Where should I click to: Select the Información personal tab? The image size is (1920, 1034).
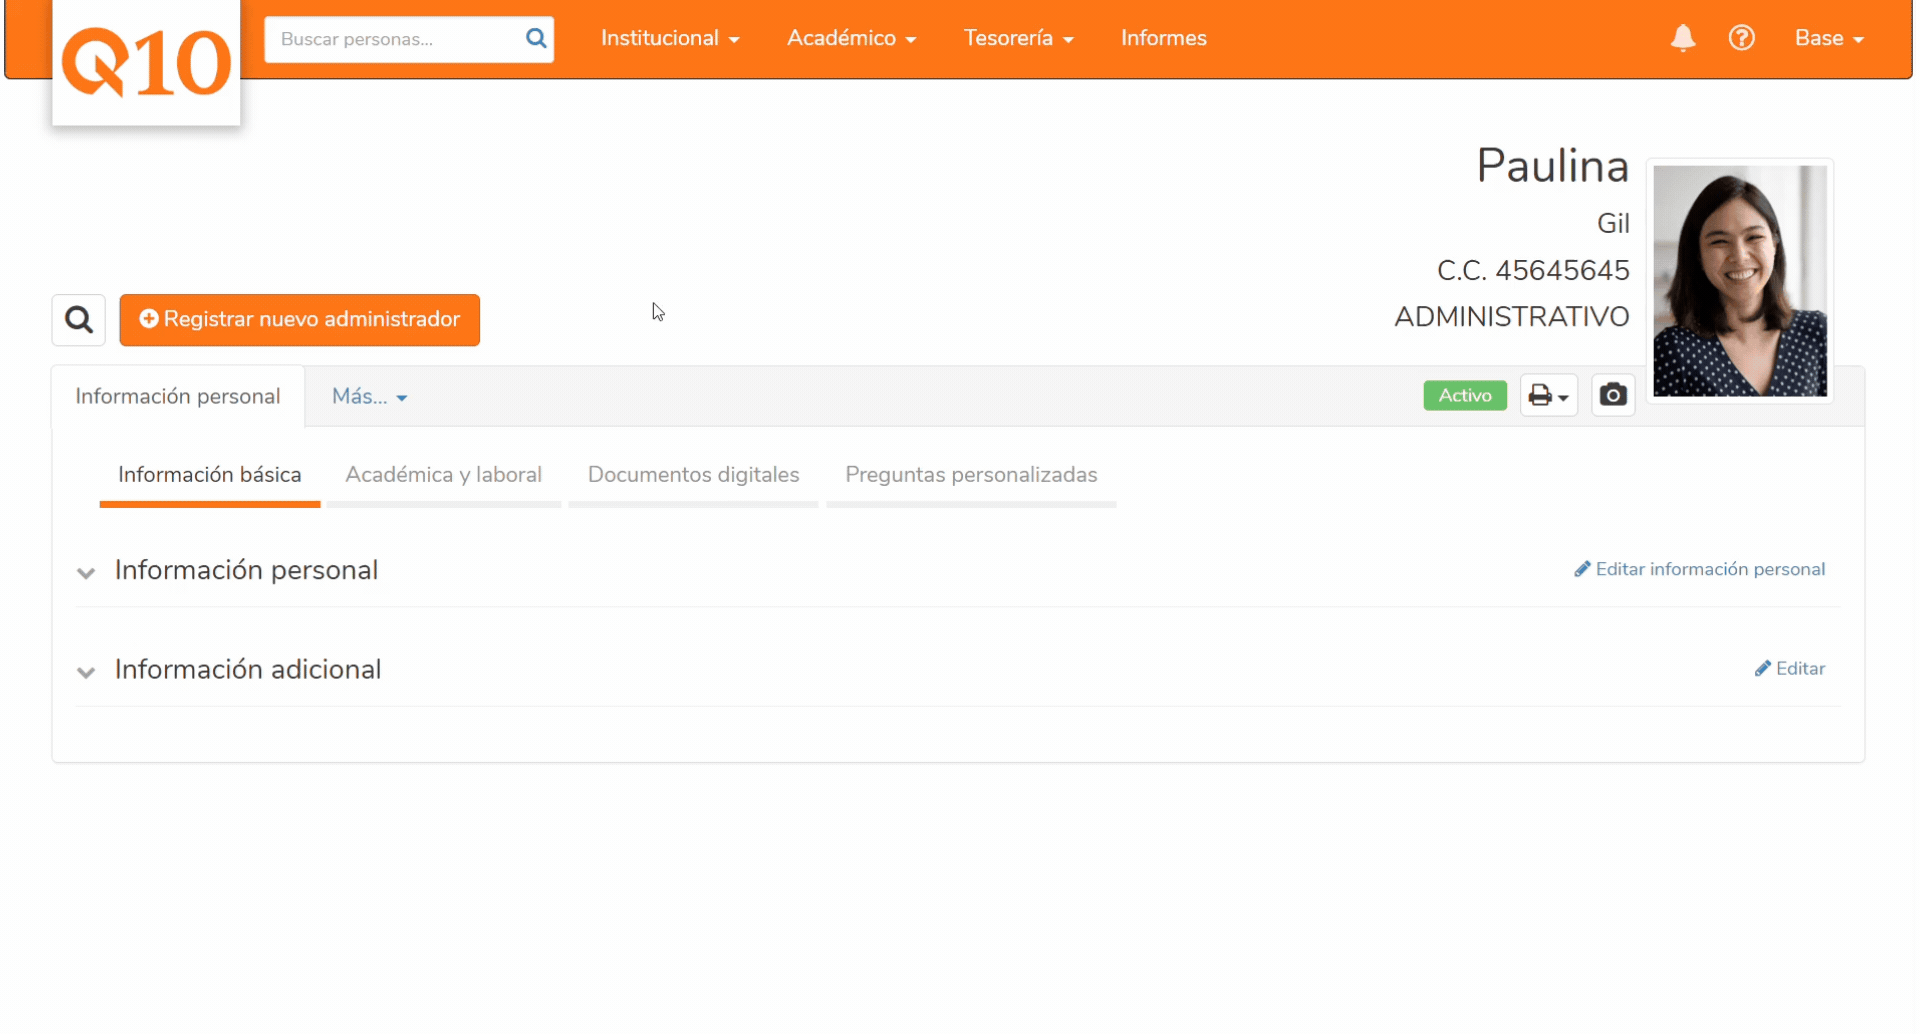[178, 397]
